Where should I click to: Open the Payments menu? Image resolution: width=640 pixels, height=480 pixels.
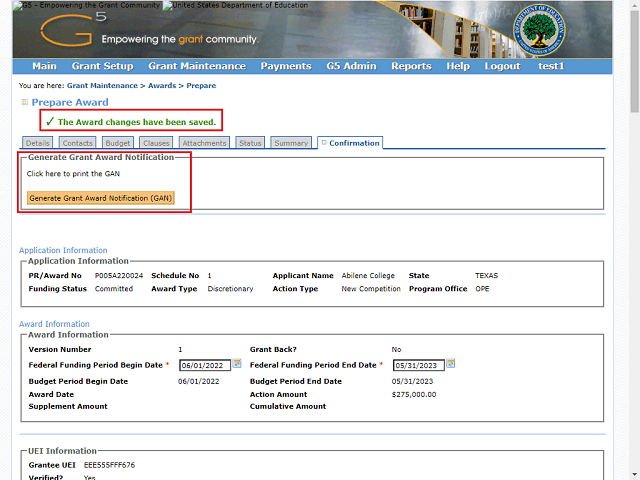(286, 66)
